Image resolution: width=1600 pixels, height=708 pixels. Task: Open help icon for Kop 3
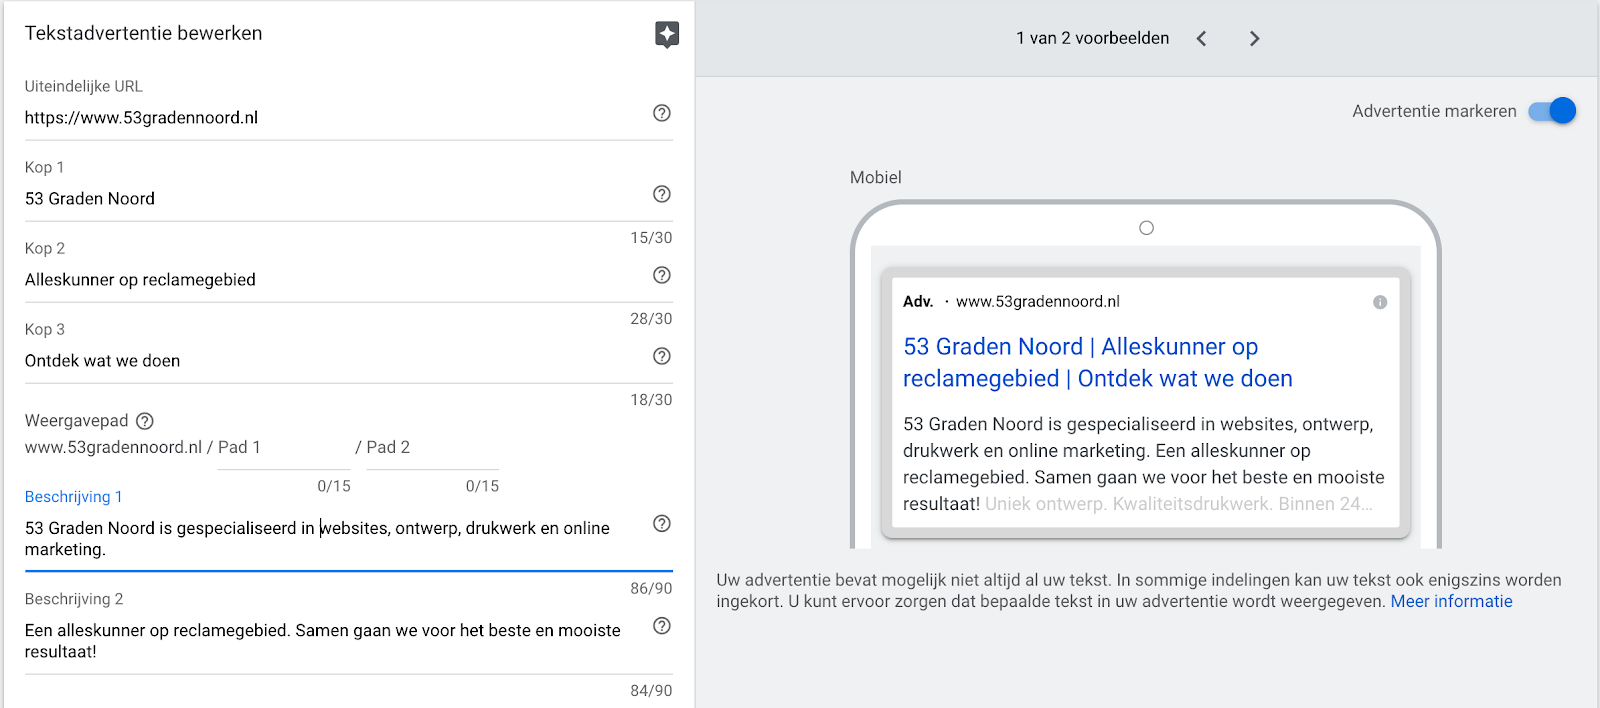(662, 356)
